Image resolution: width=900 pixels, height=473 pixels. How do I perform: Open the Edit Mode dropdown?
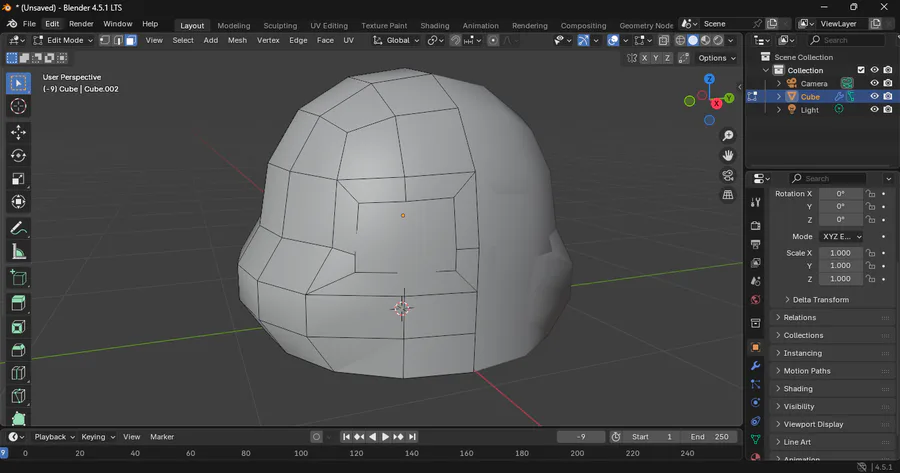(63, 40)
